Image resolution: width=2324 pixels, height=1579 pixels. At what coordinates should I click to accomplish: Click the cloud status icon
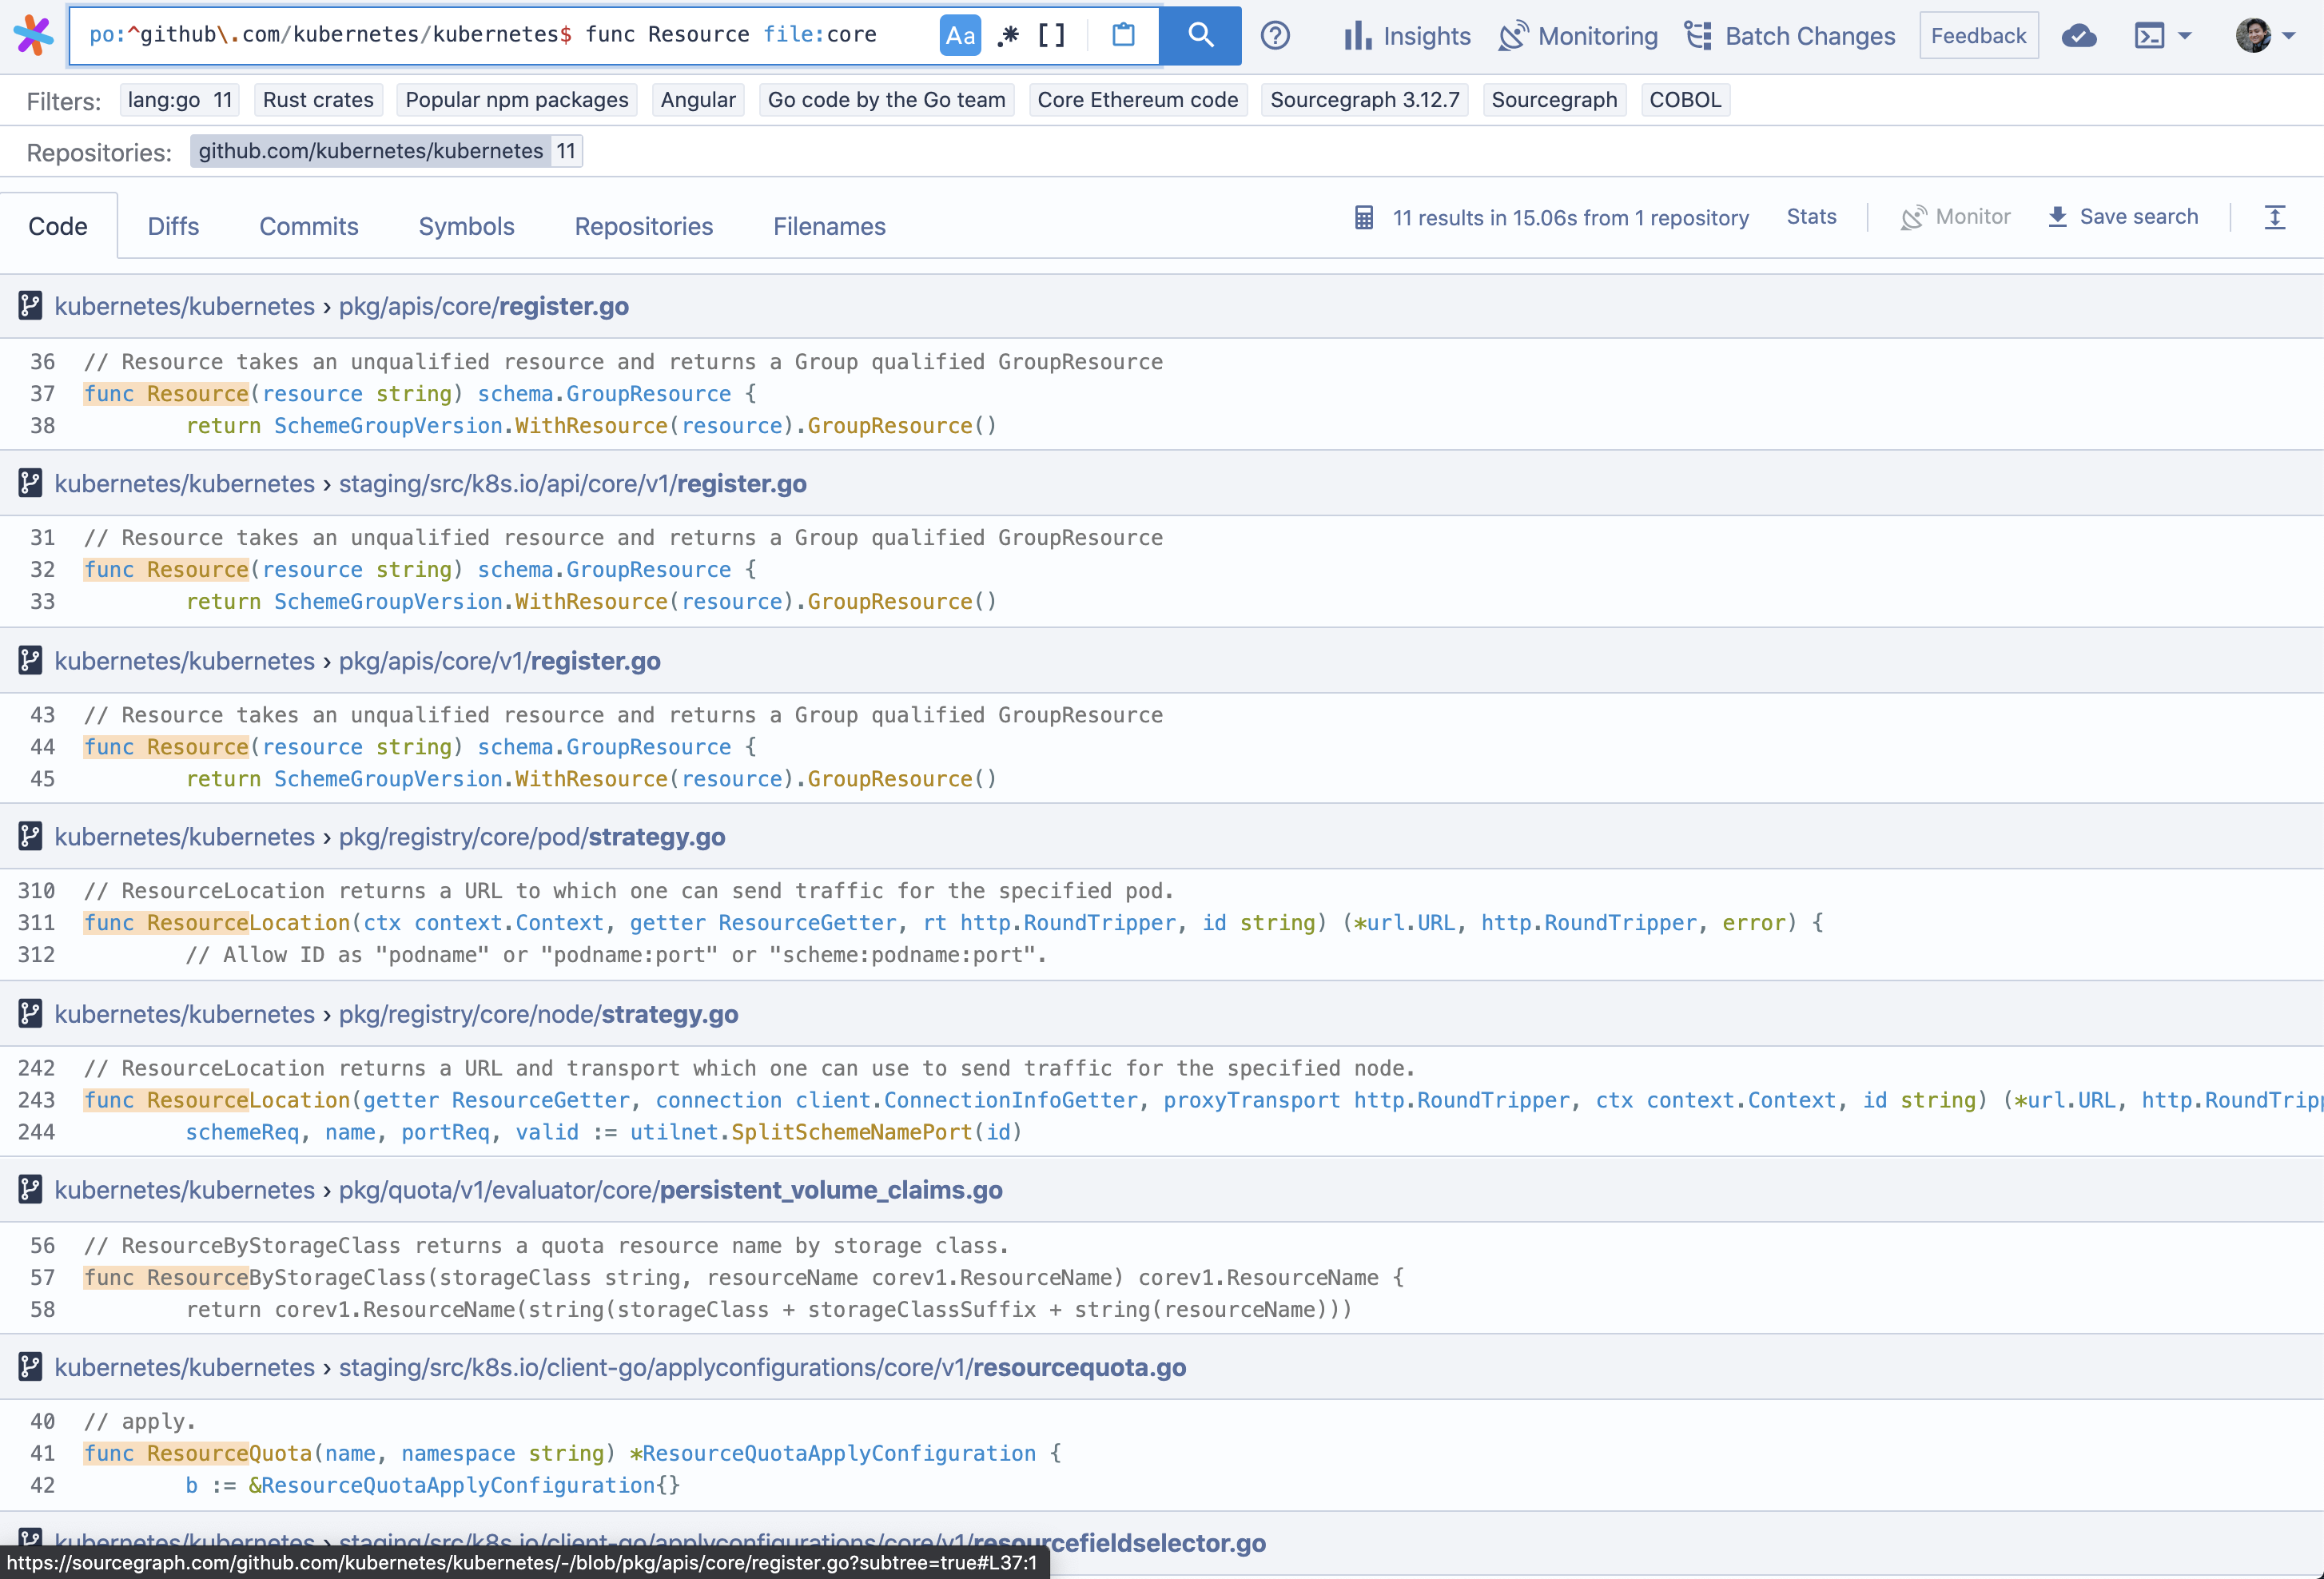coord(2078,36)
